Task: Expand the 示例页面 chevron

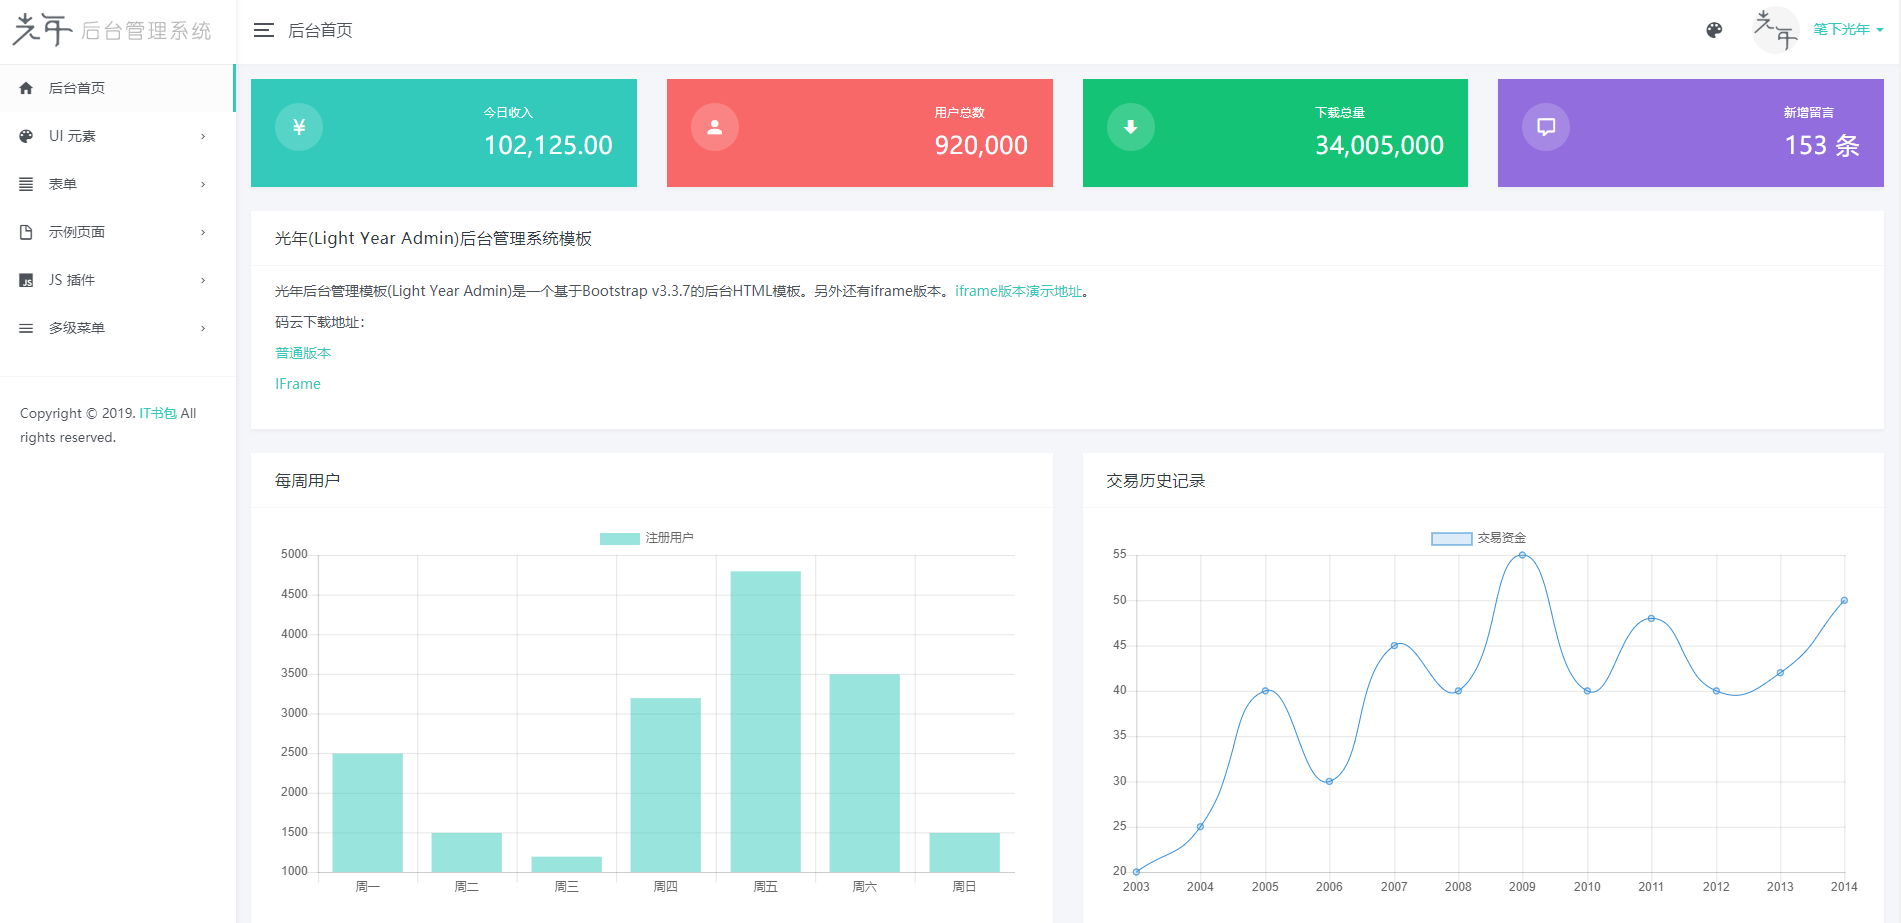Action: pos(203,232)
